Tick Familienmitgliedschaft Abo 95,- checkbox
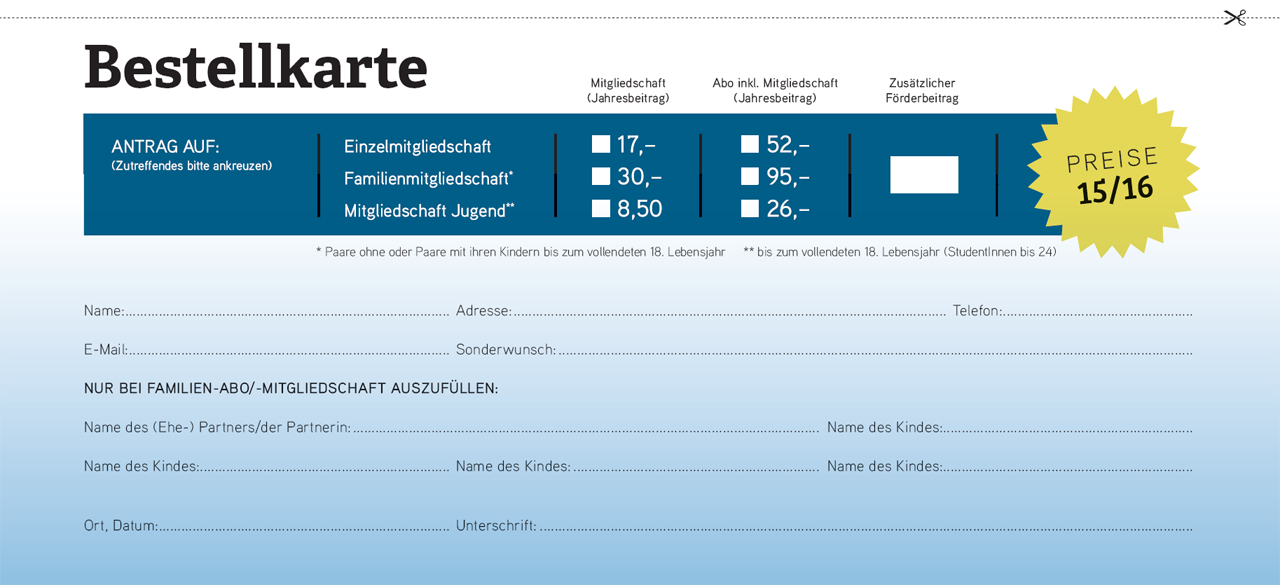The width and height of the screenshot is (1280, 585). click(749, 176)
